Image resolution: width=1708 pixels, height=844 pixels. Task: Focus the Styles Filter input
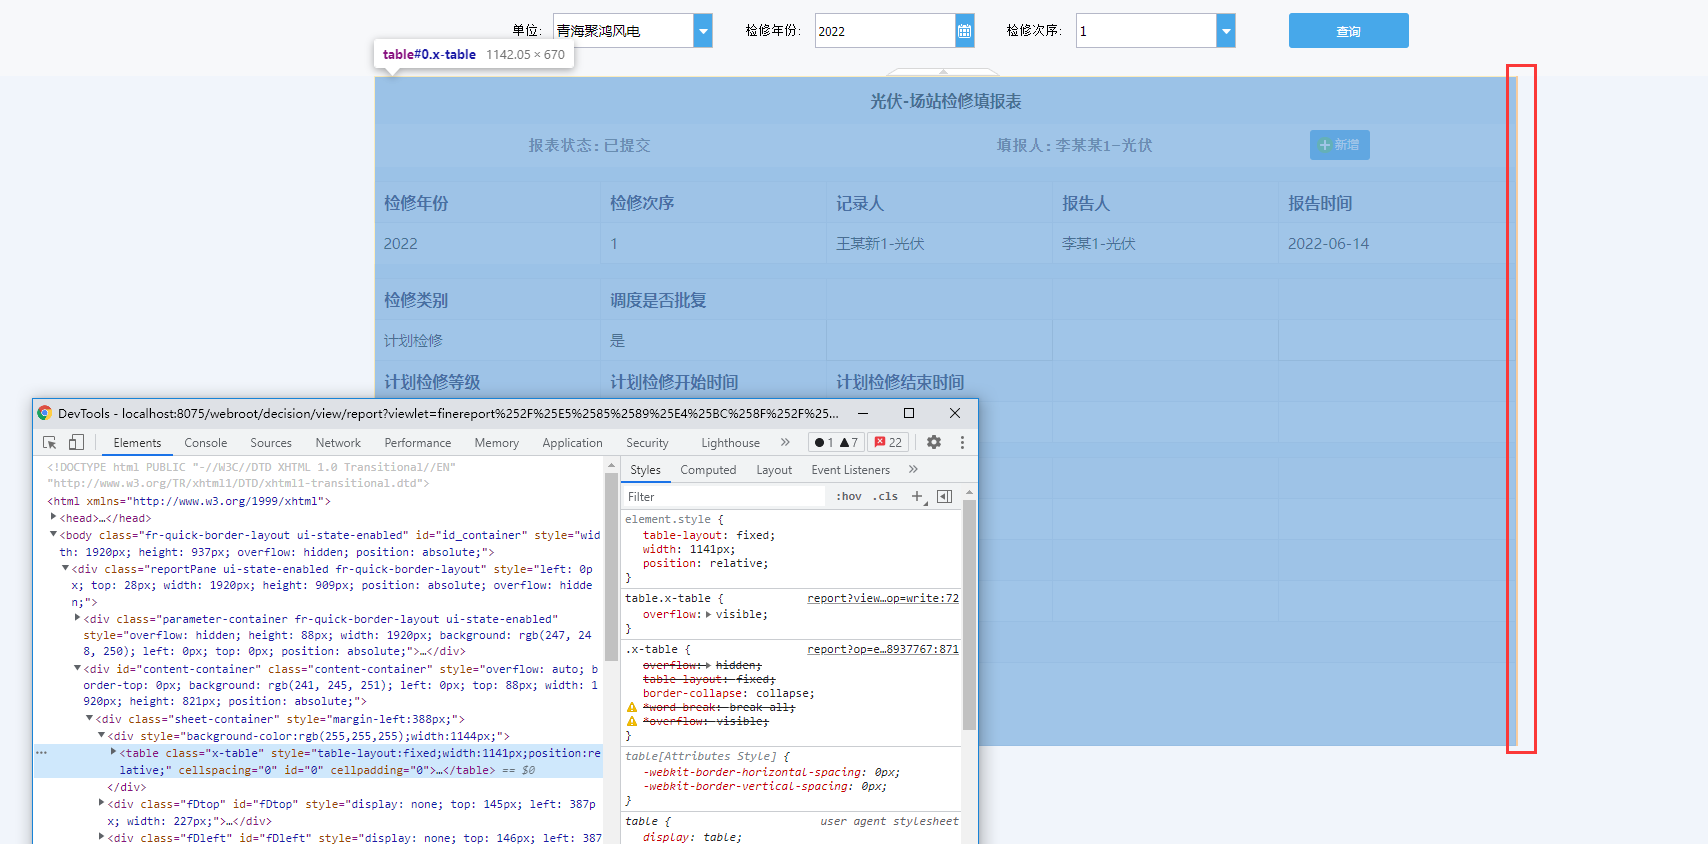tap(725, 496)
